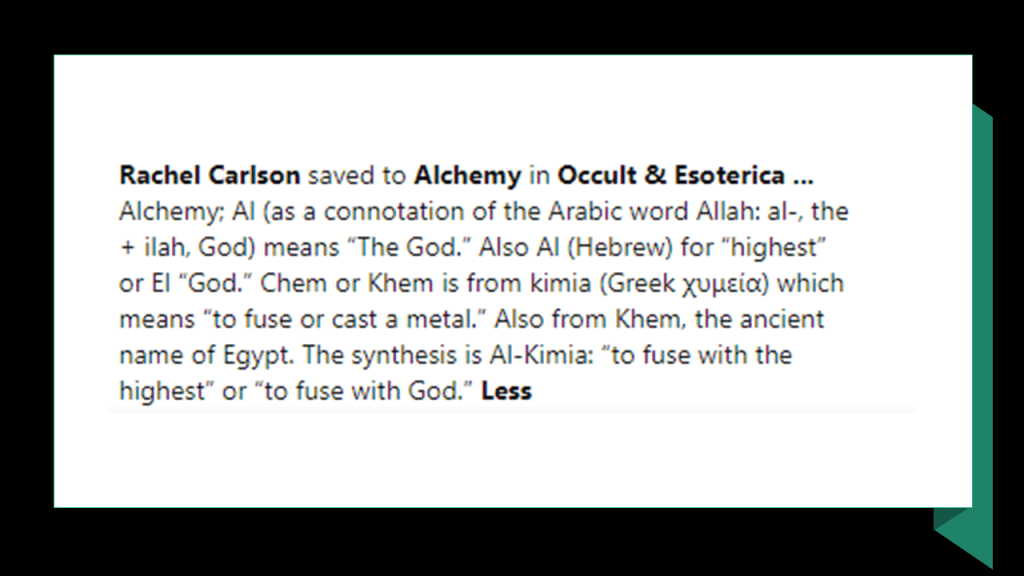Collapse the description using Less
Viewport: 1024px width, 576px height.
coord(506,391)
